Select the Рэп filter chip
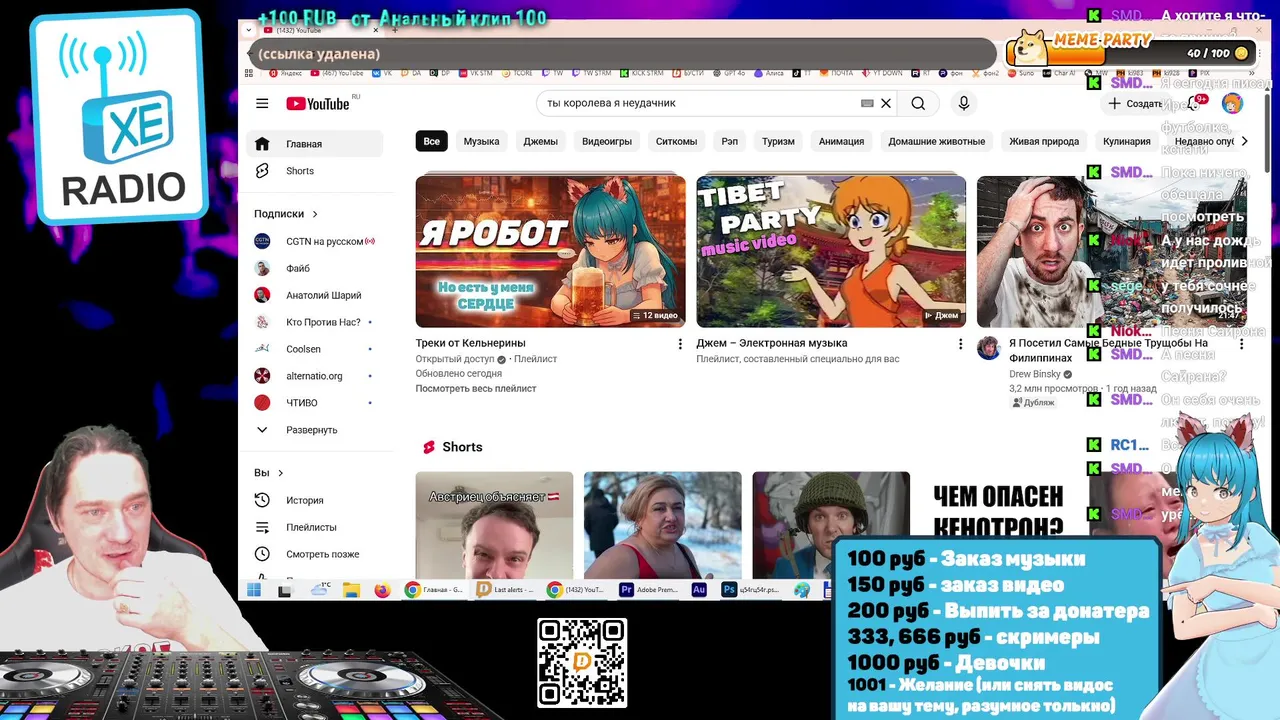1280x720 pixels. 730,141
